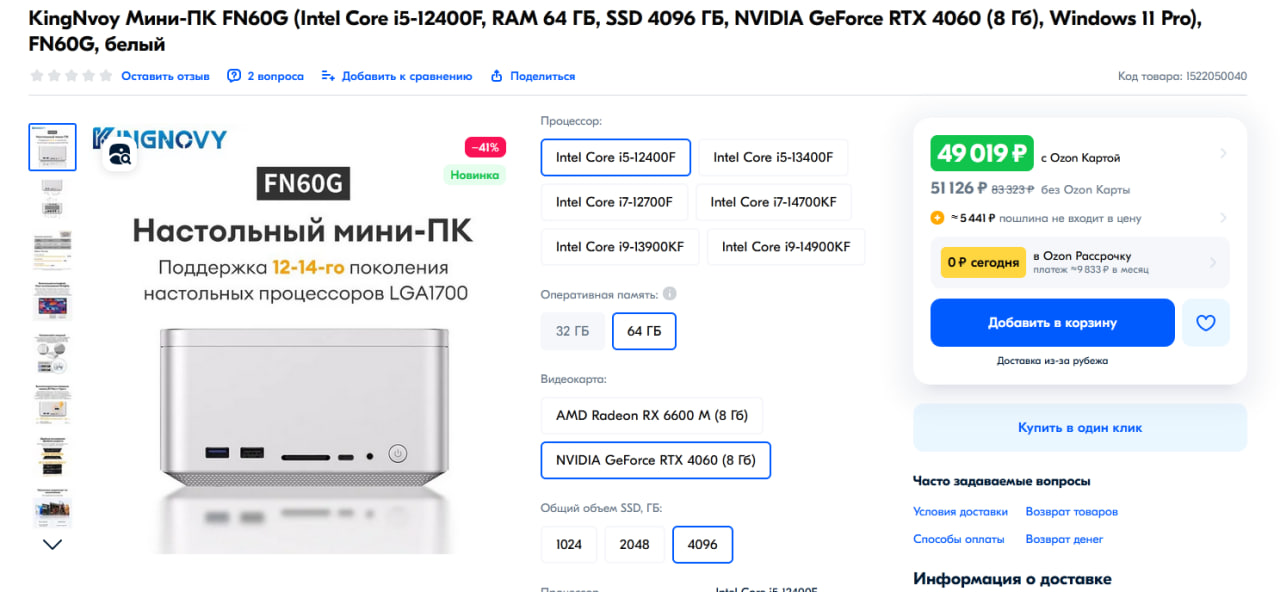This screenshot has width=1280, height=592.
Task: Select the 2048 GB SSD option
Action: [x=634, y=545]
